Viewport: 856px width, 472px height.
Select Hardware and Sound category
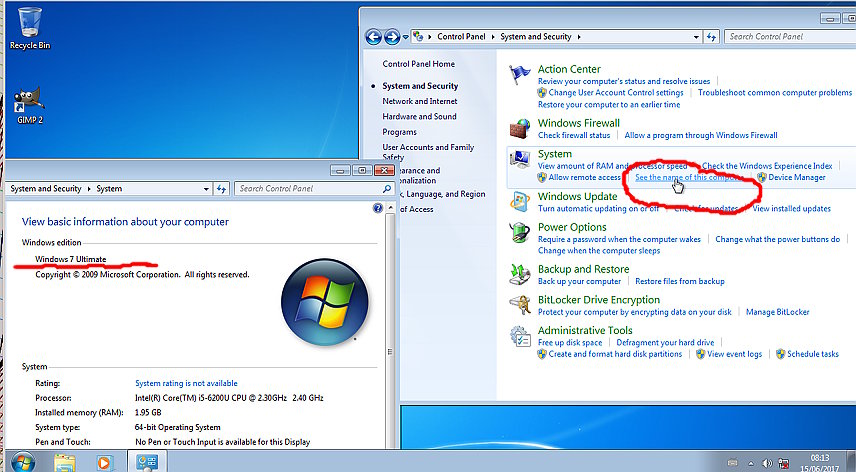(x=419, y=116)
